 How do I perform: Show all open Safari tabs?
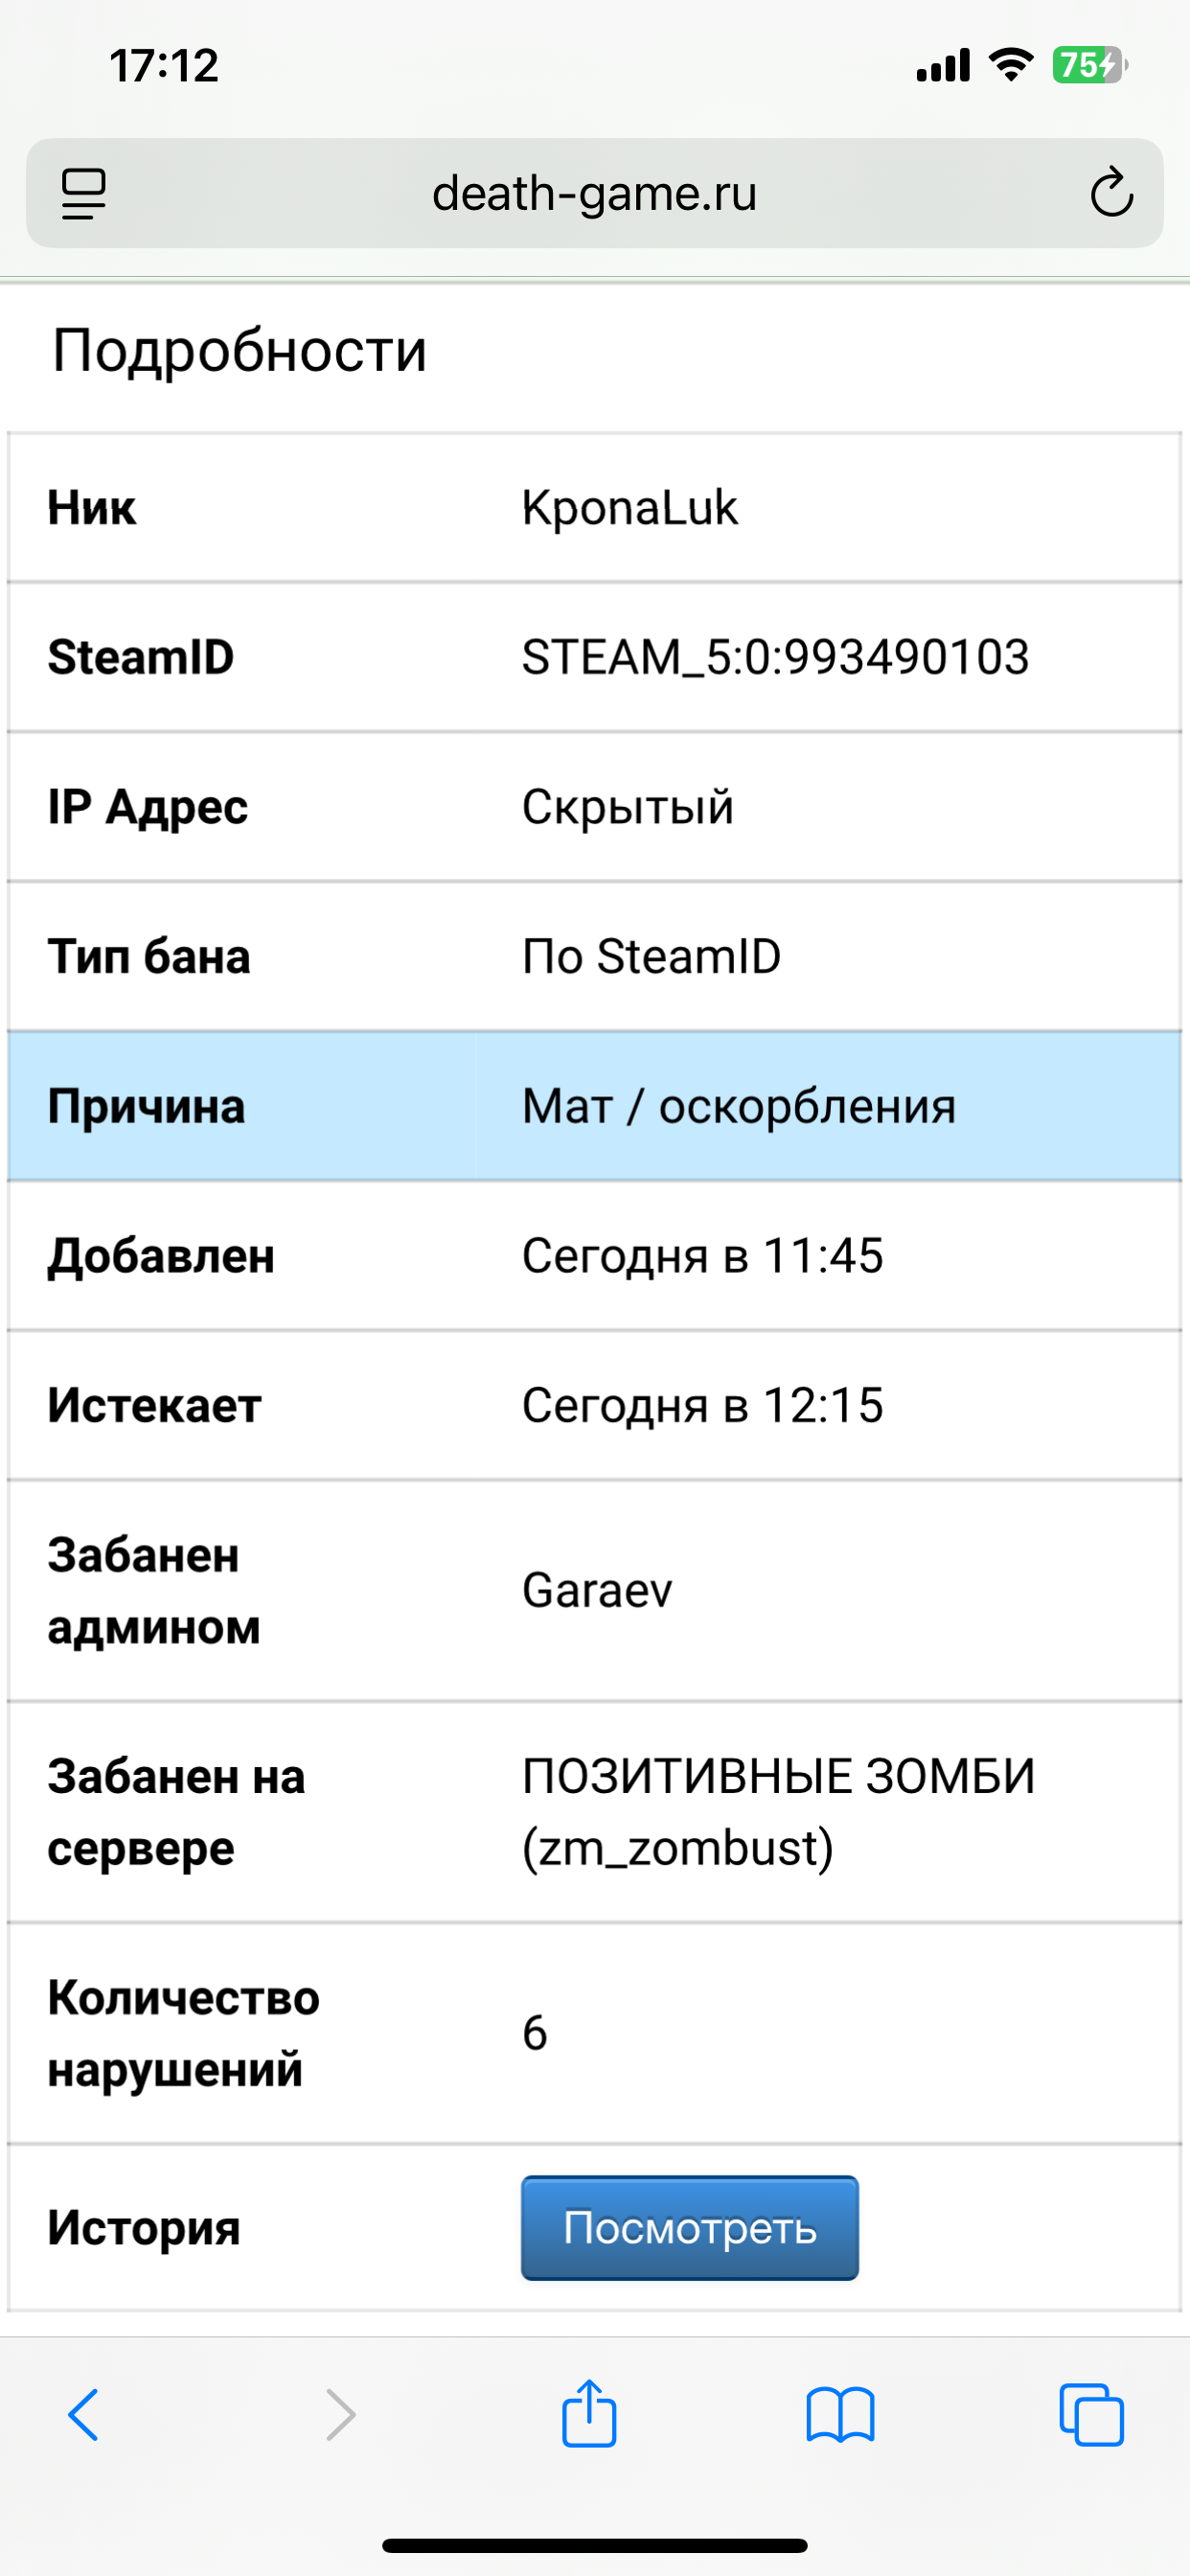[x=1091, y=2415]
